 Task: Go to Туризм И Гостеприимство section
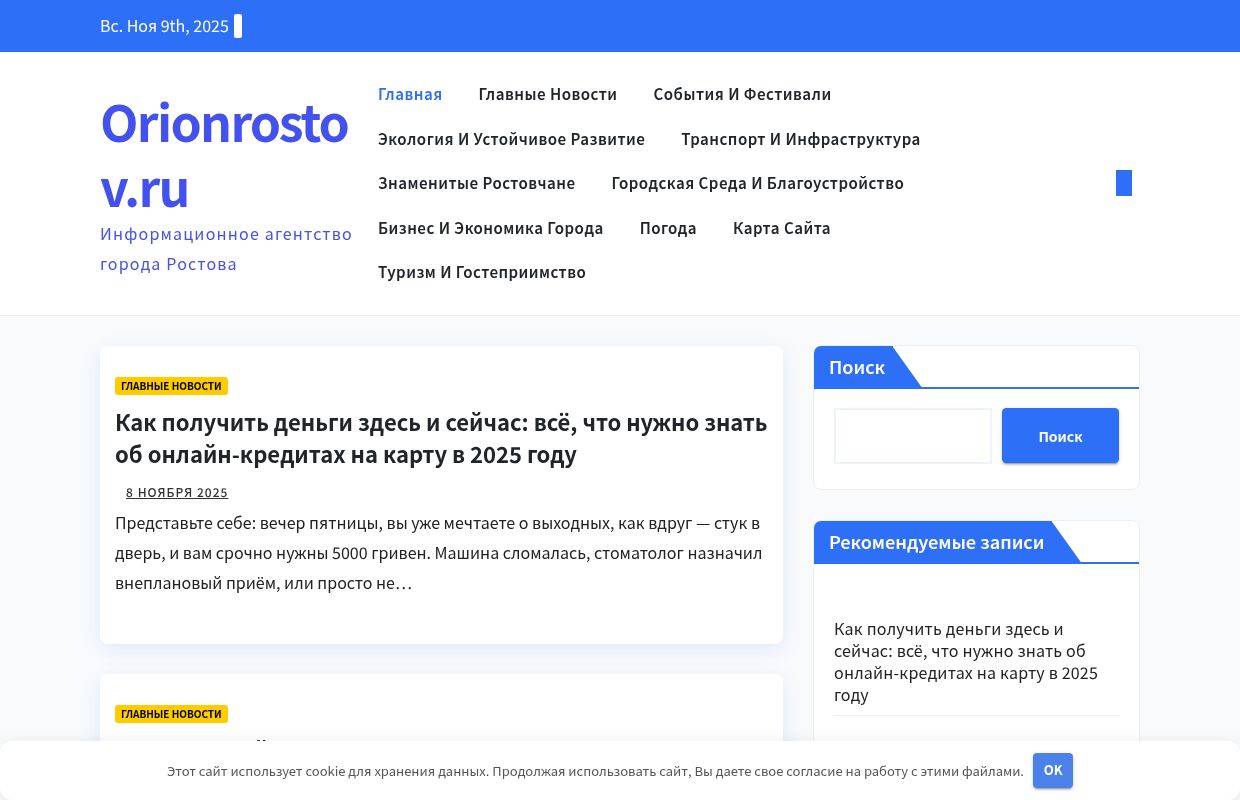tap(481, 272)
